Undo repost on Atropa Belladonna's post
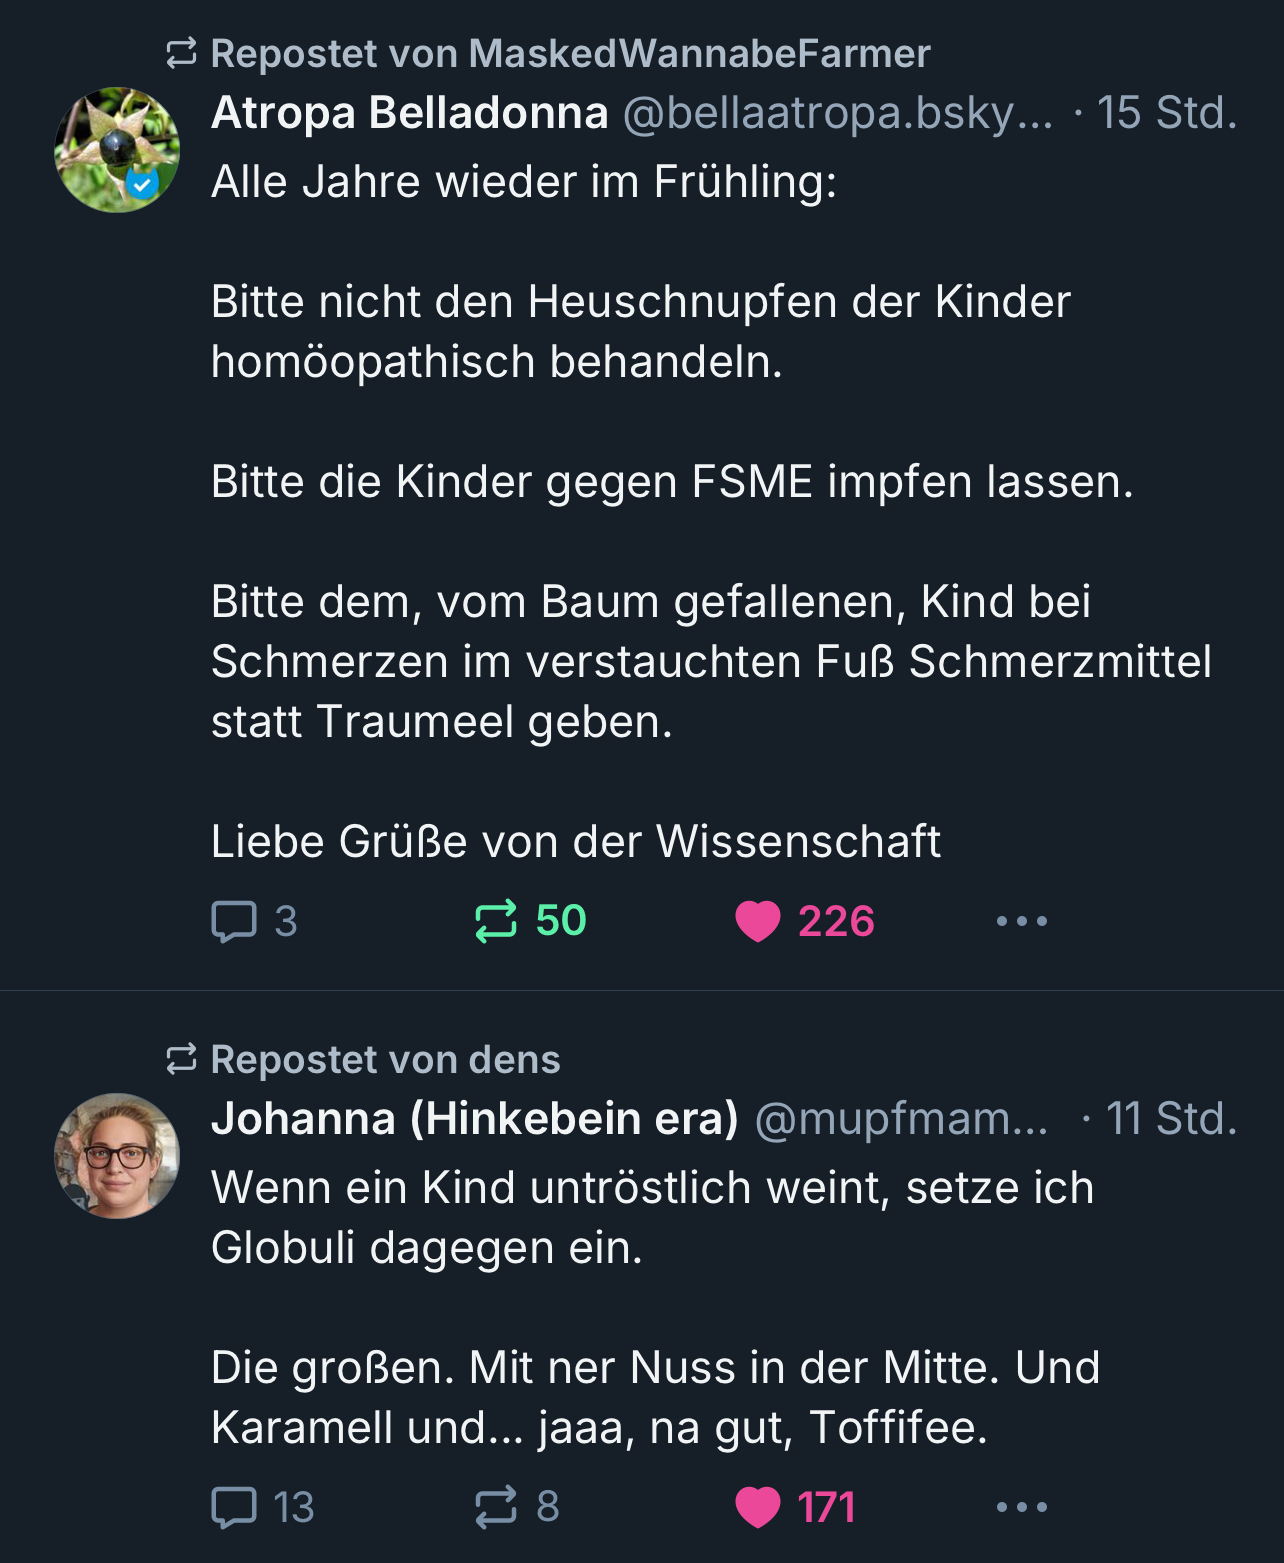This screenshot has height=1563, width=1284. point(496,921)
